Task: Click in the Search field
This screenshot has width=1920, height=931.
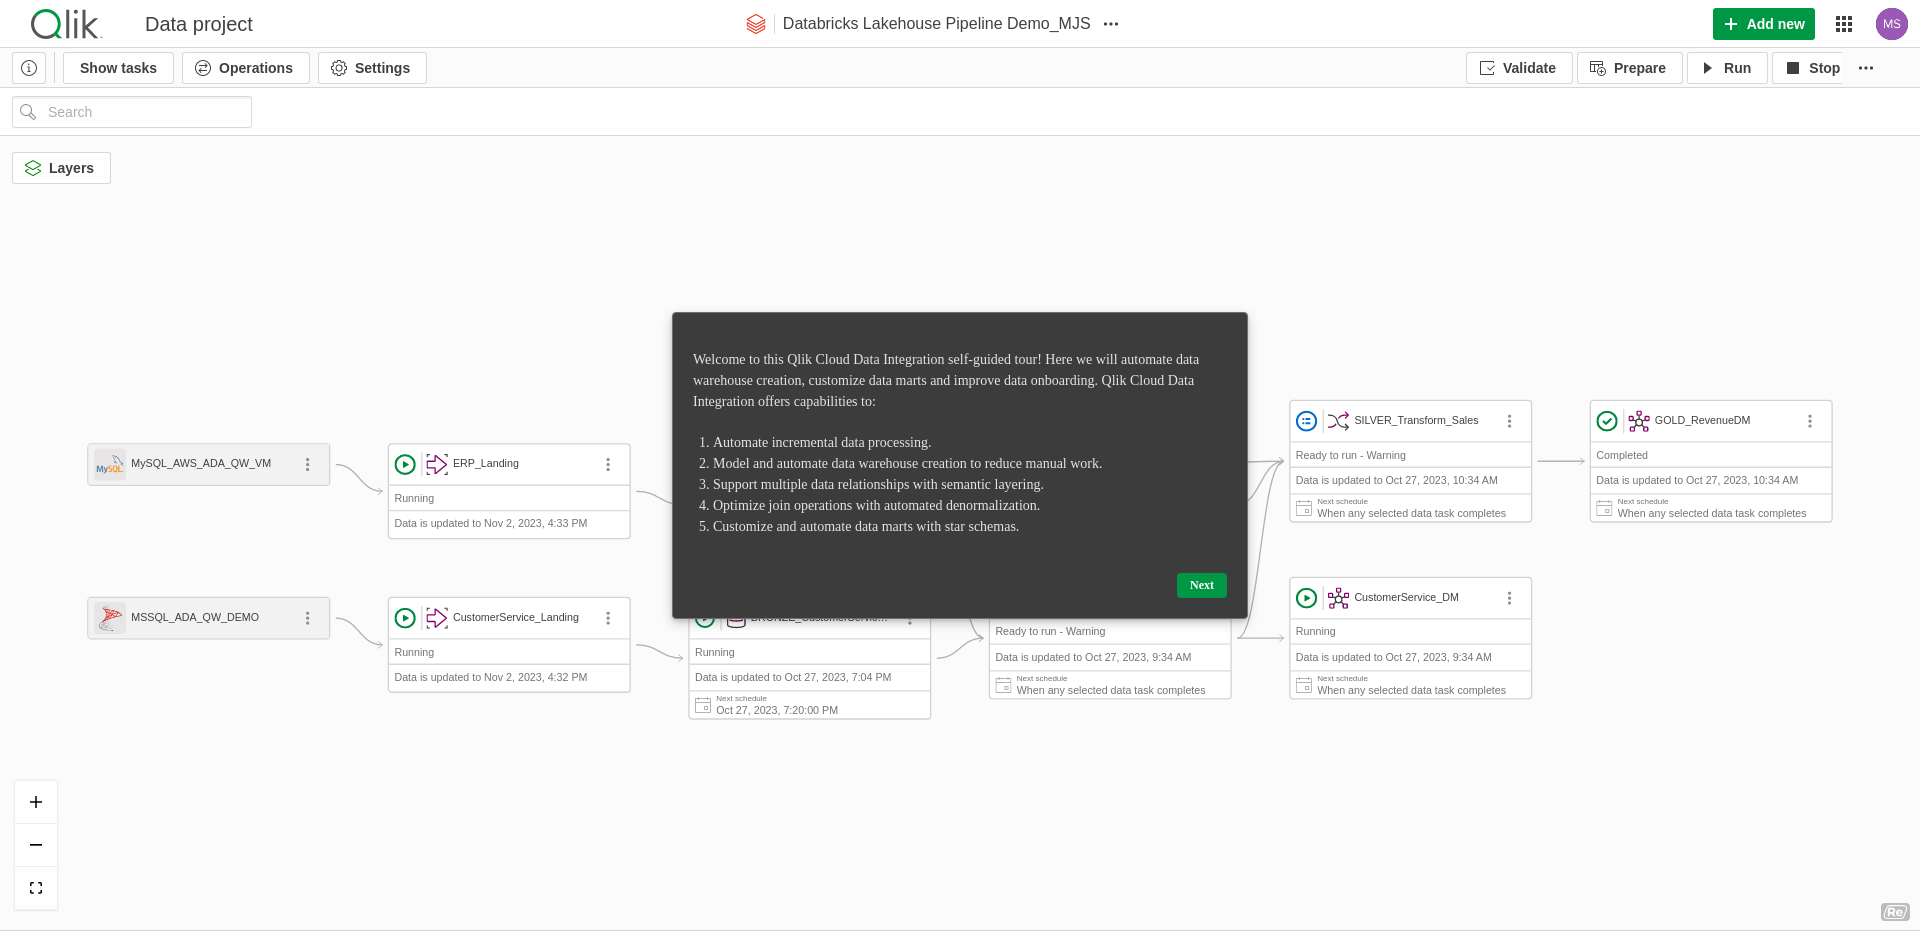Action: tap(131, 111)
